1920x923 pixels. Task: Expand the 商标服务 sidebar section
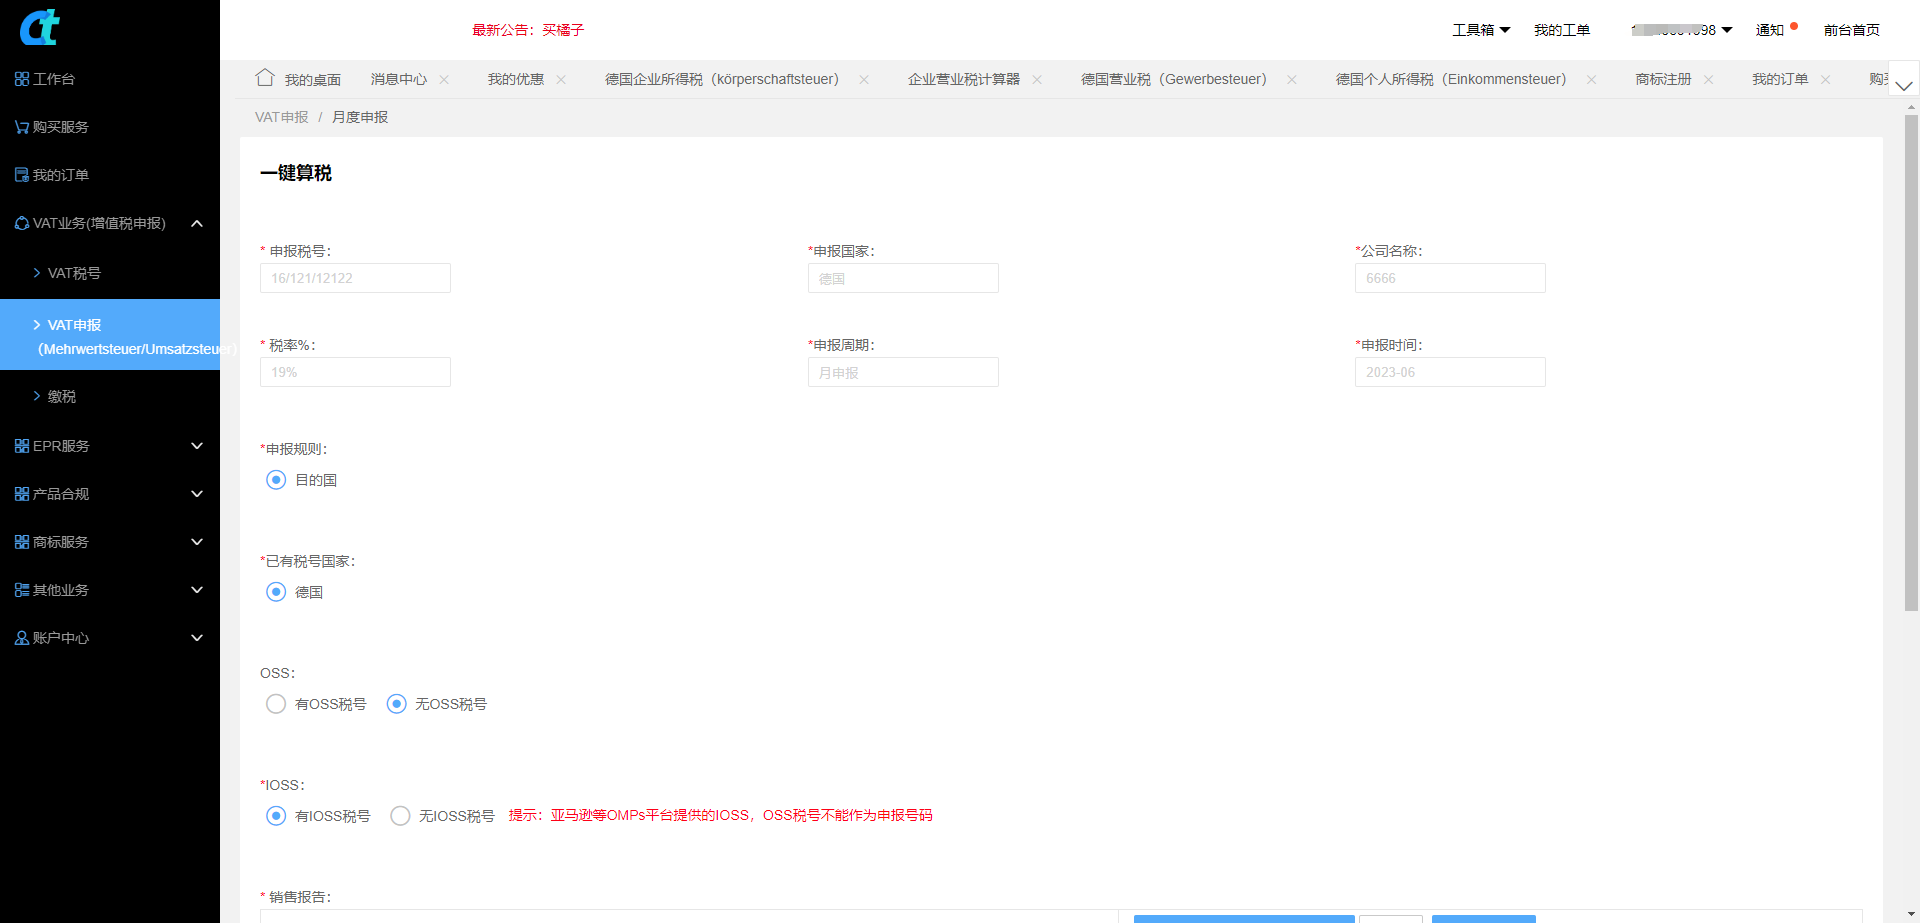click(x=110, y=542)
